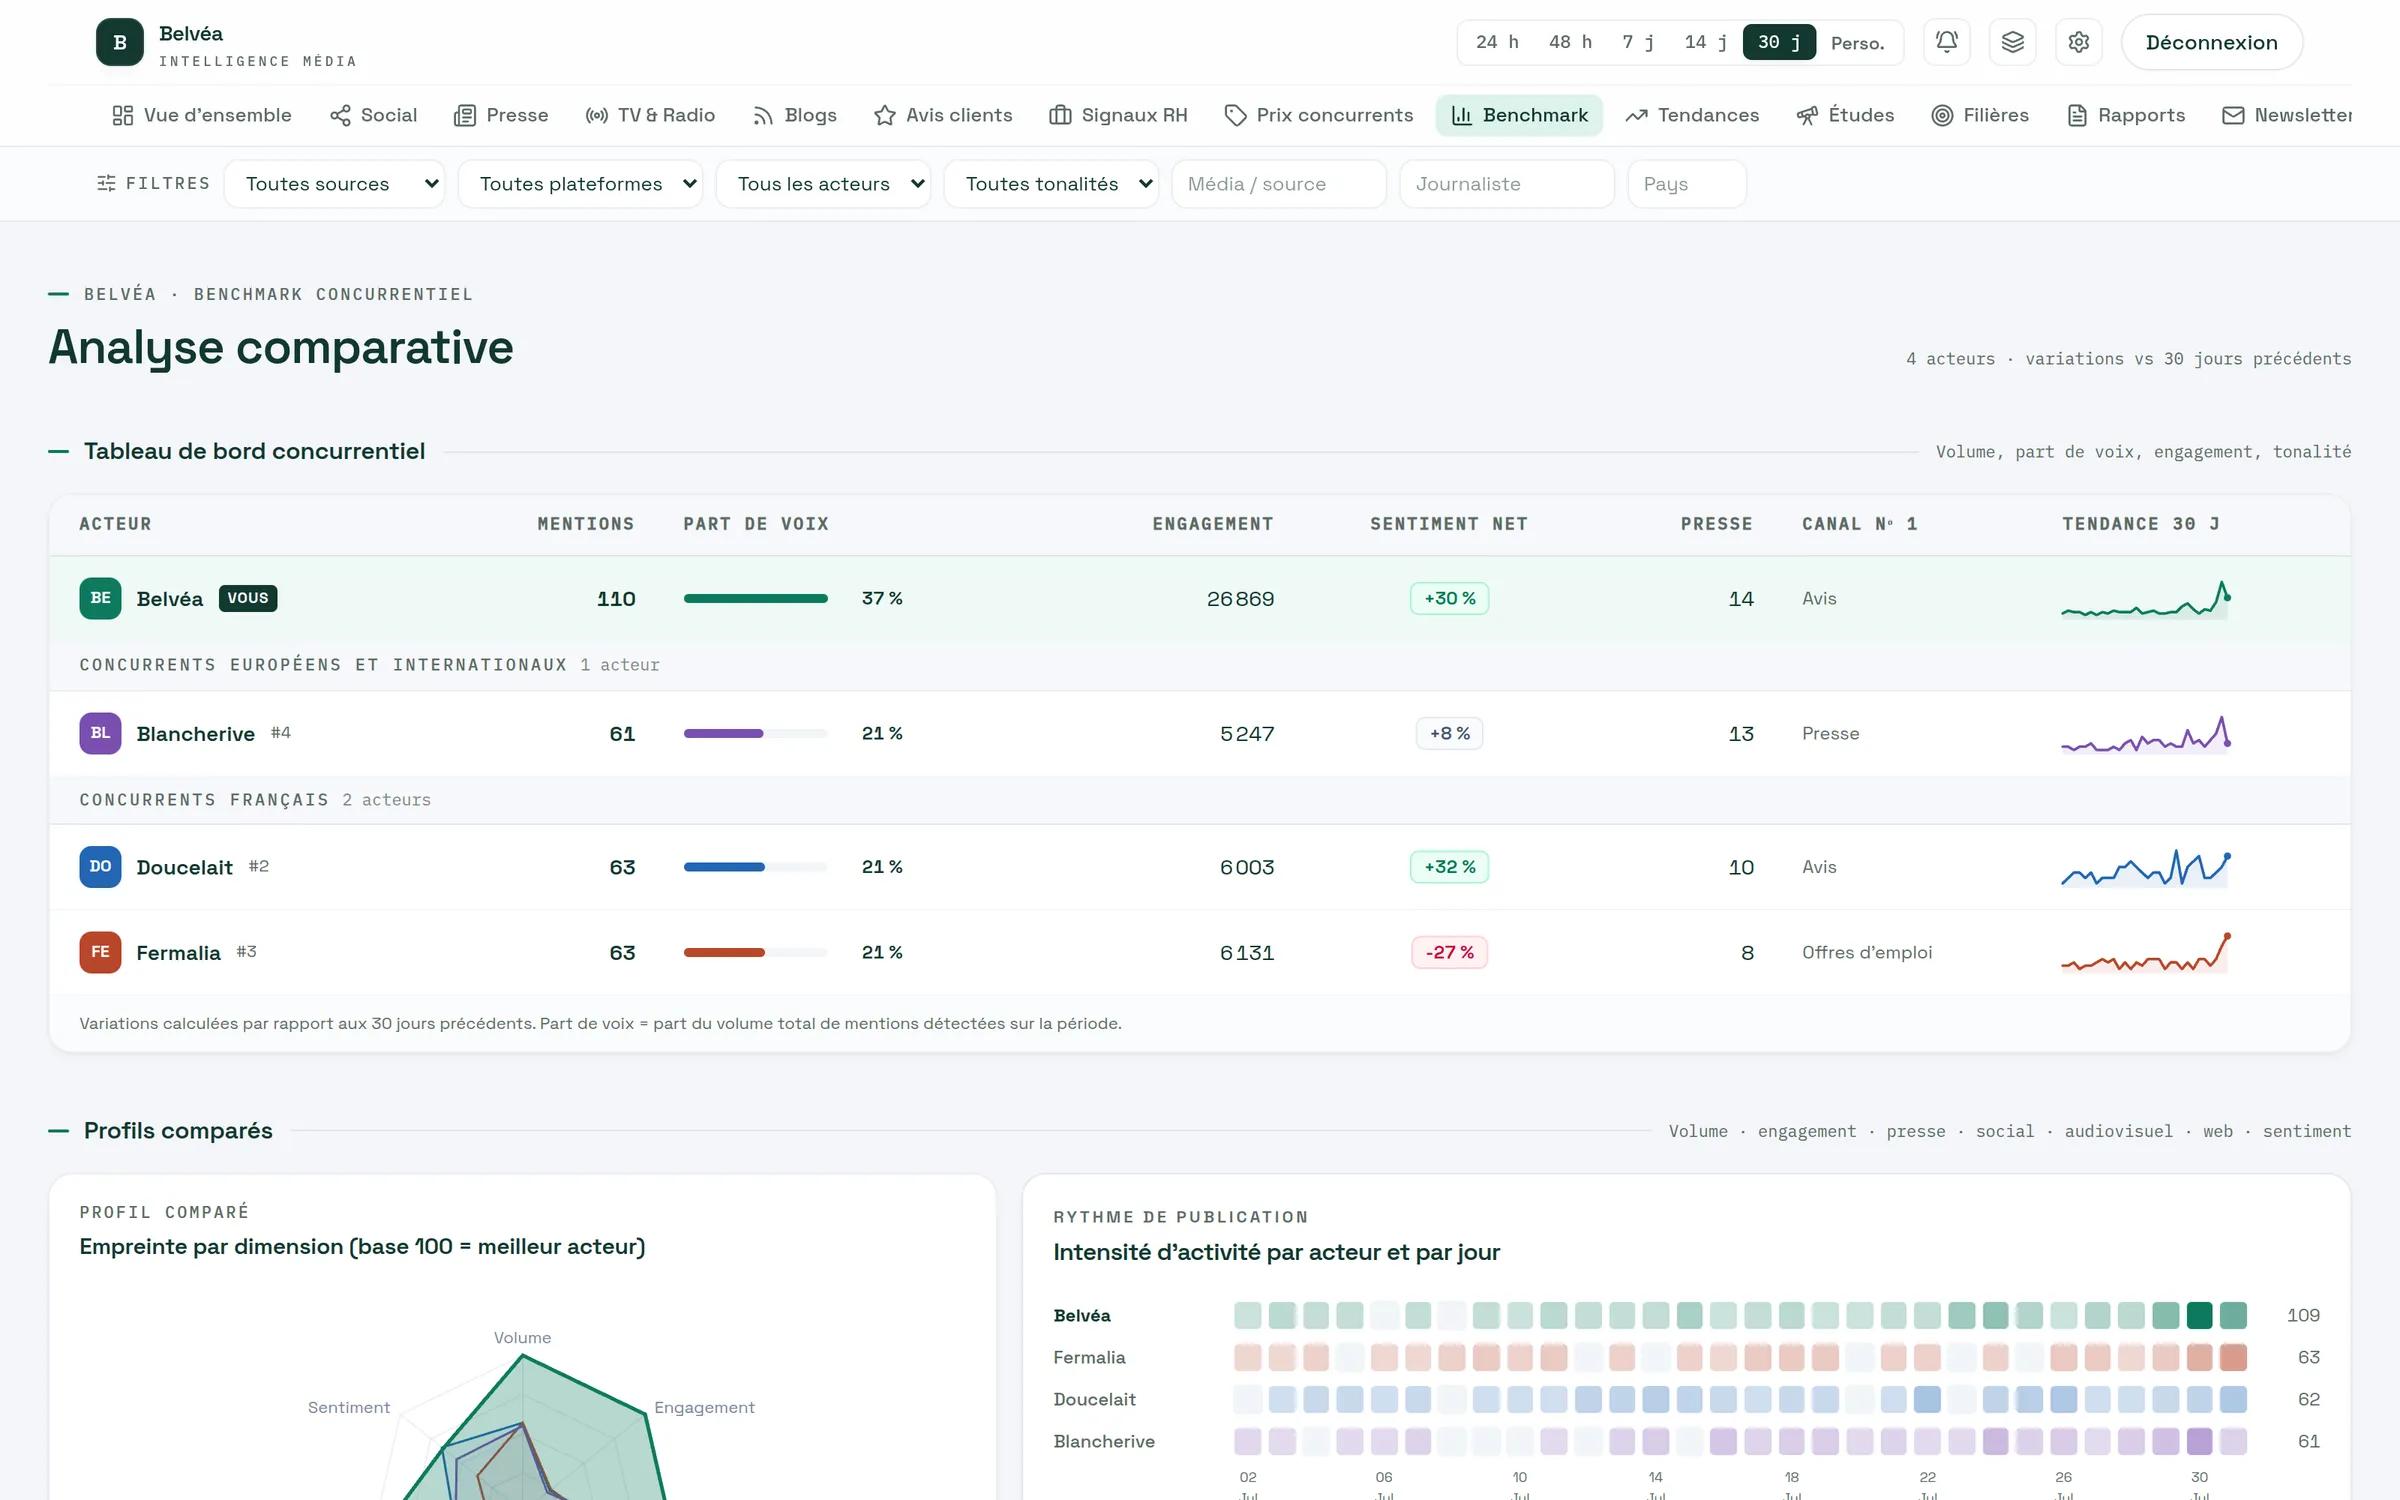Switch to the Tendances tab

tap(1692, 115)
